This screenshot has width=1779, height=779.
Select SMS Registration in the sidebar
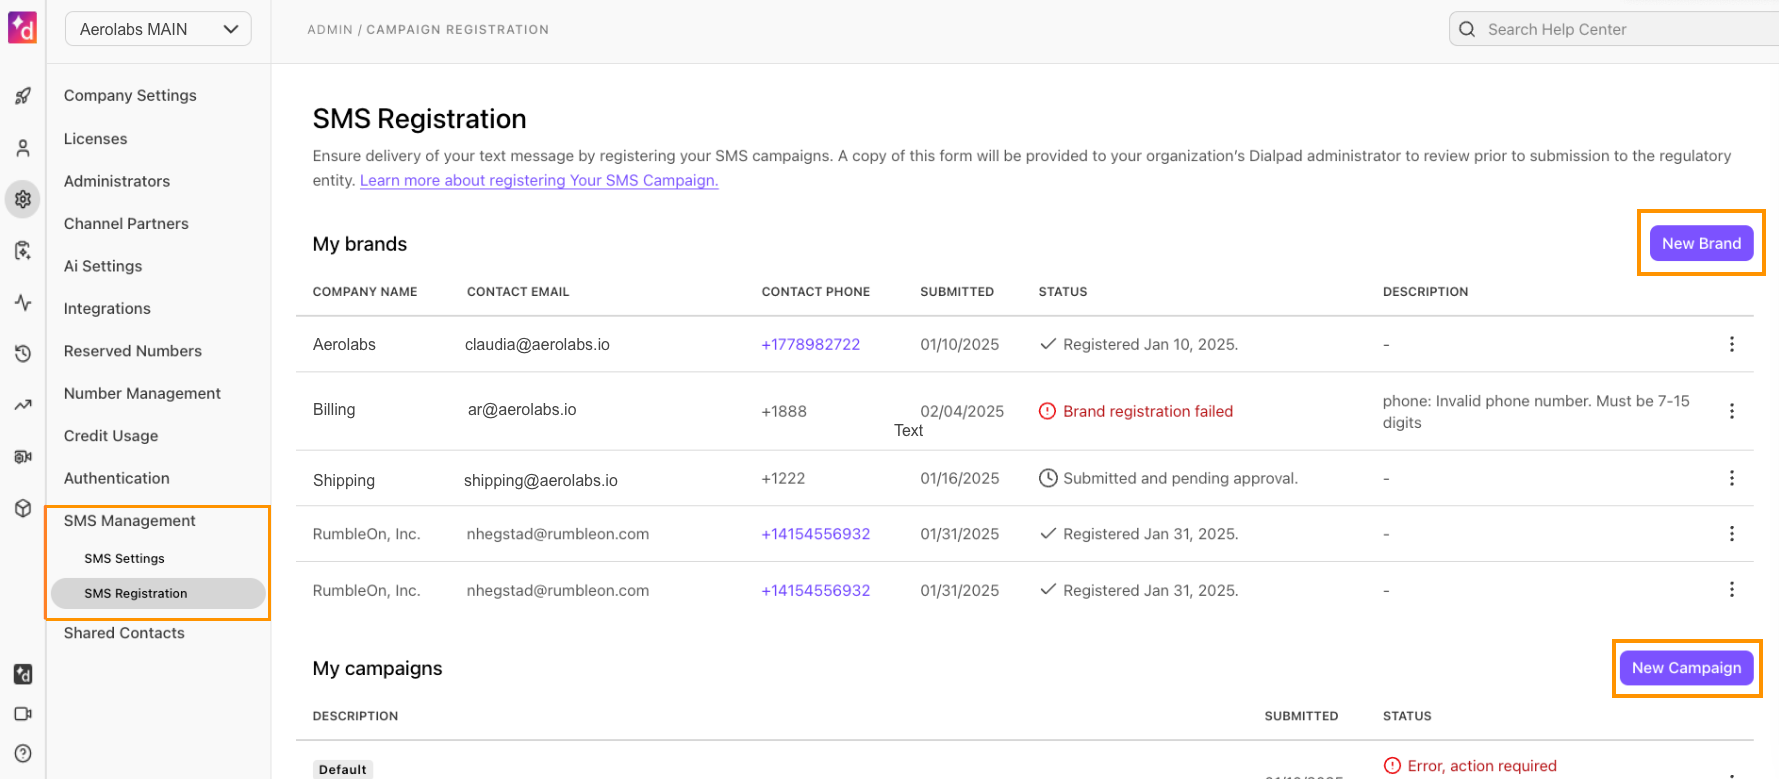coord(158,593)
